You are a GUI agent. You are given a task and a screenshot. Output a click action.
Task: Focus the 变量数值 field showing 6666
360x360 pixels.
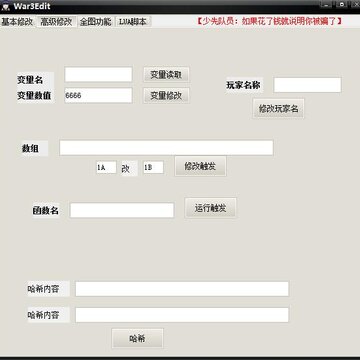click(98, 95)
